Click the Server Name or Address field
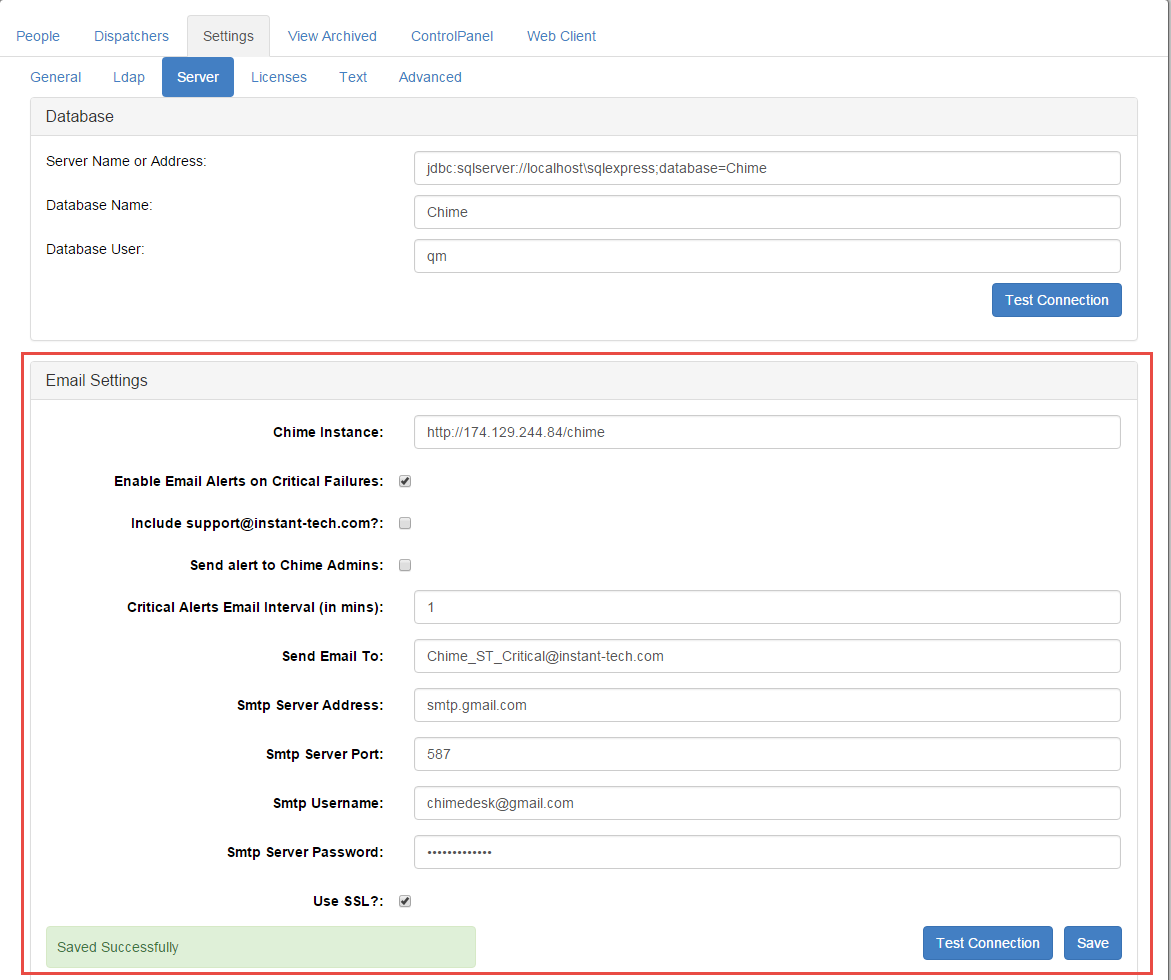The height and width of the screenshot is (980, 1171). point(767,168)
